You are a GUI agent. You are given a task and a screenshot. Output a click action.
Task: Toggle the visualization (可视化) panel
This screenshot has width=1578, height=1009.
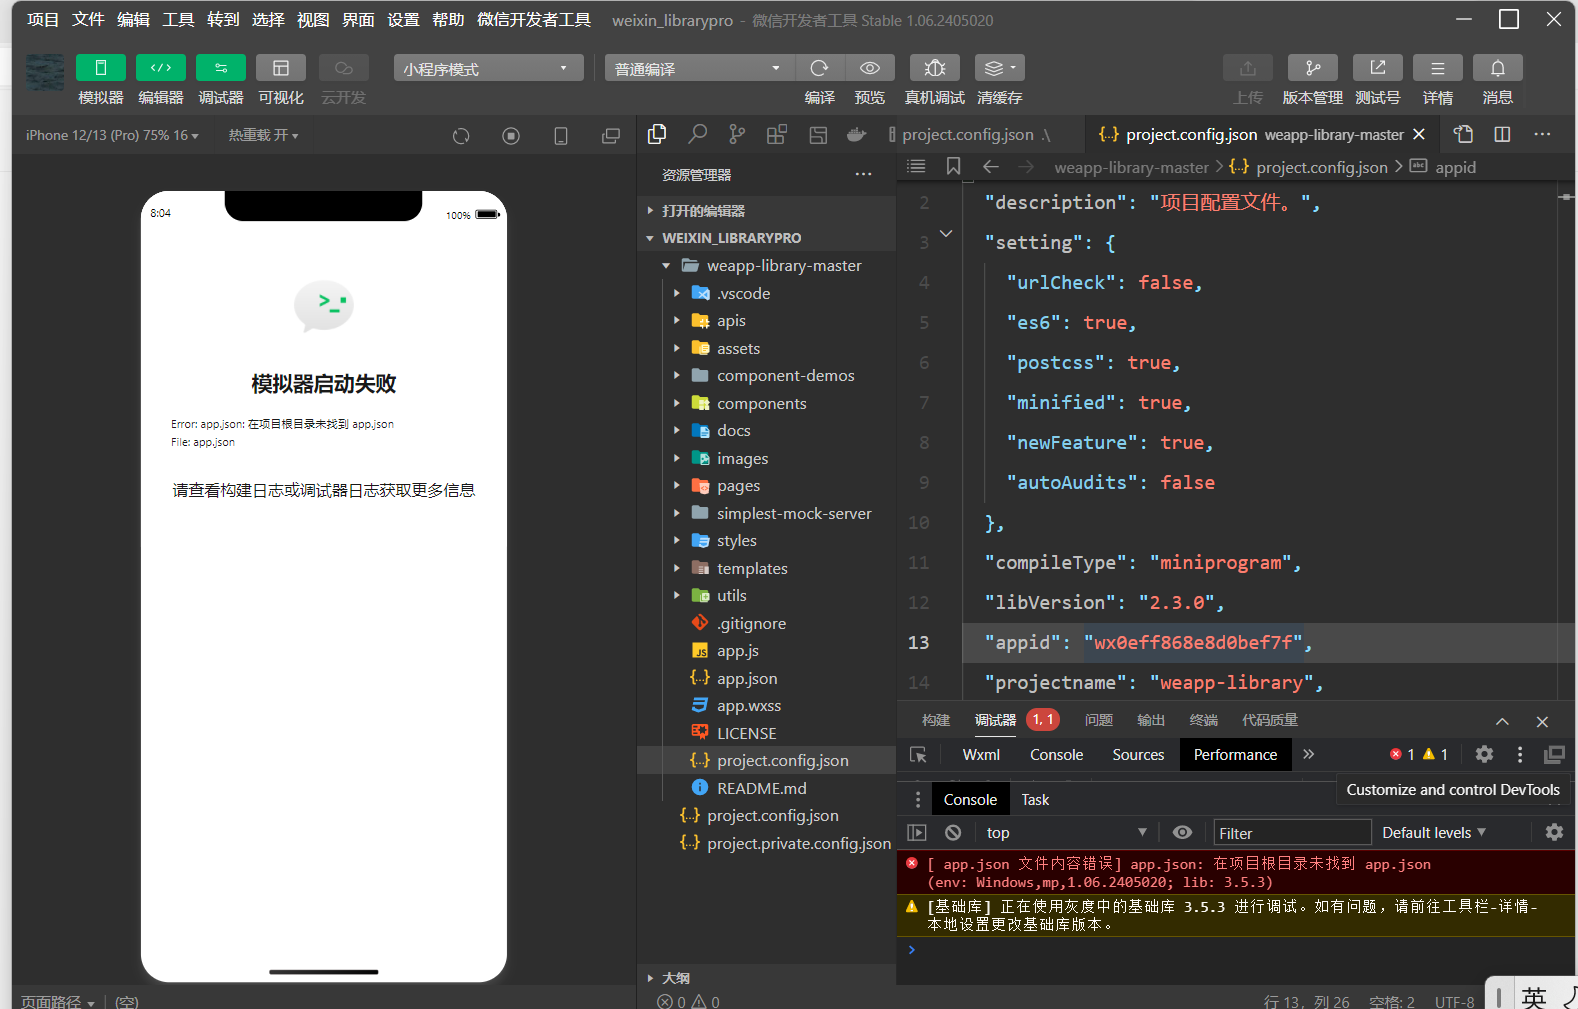pyautogui.click(x=281, y=68)
